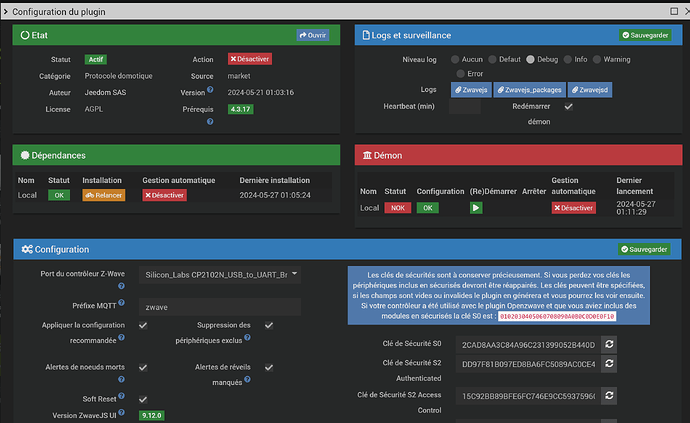Toggle Alertes de réveils manqués checkbox
Image resolution: width=690 pixels, height=423 pixels.
click(269, 367)
